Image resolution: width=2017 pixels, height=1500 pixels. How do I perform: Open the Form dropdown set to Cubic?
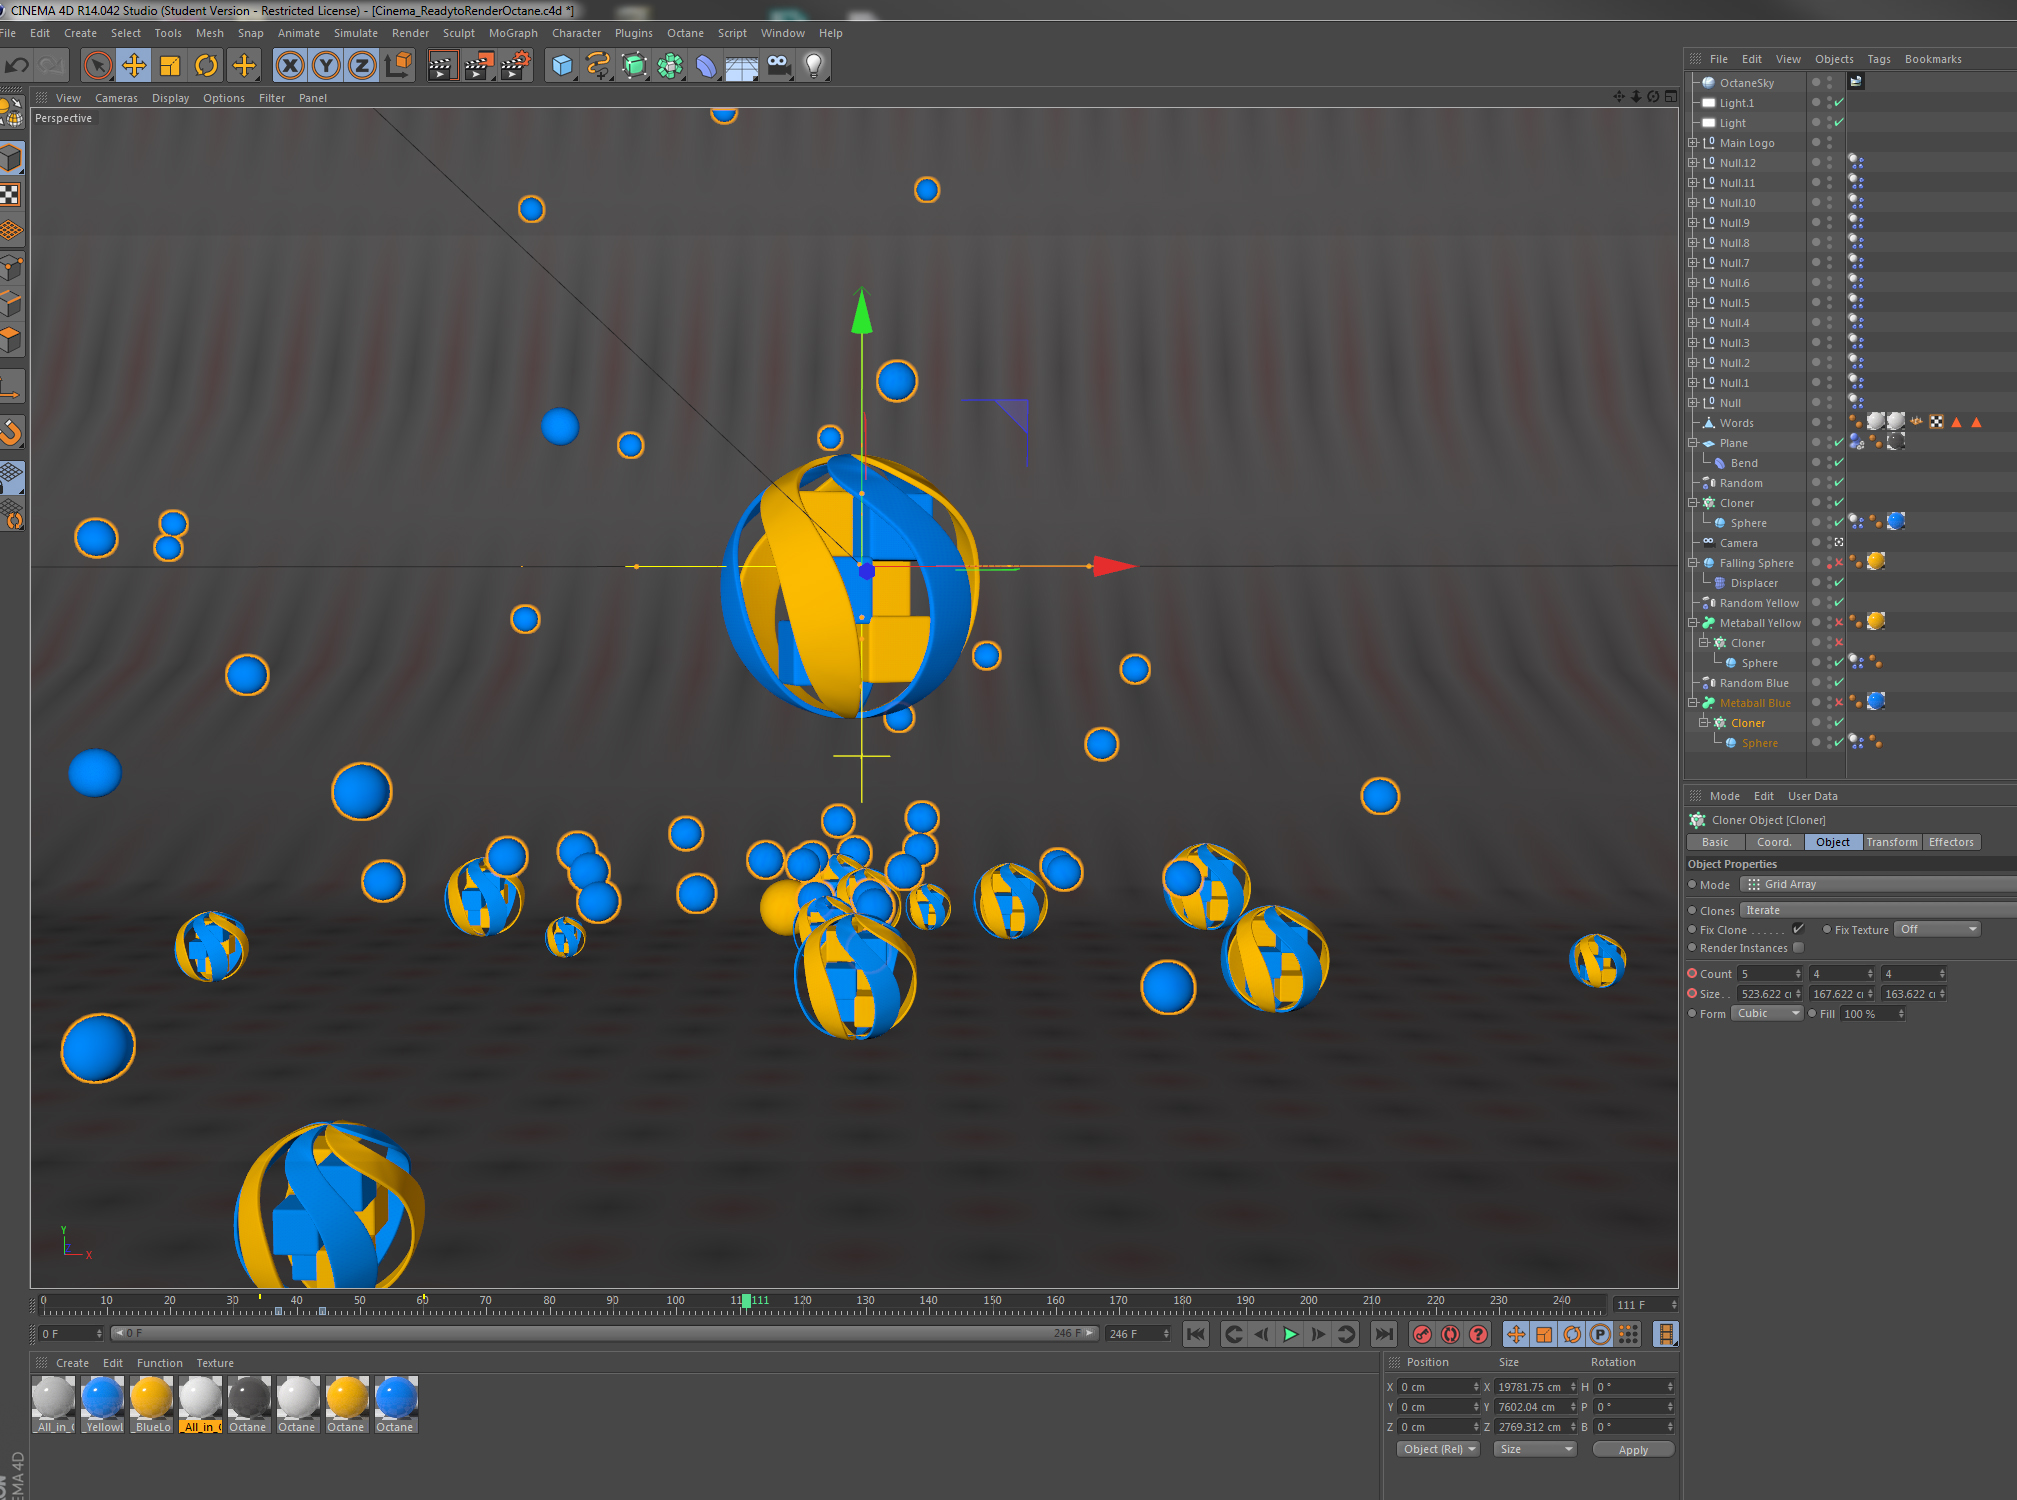click(1766, 1013)
